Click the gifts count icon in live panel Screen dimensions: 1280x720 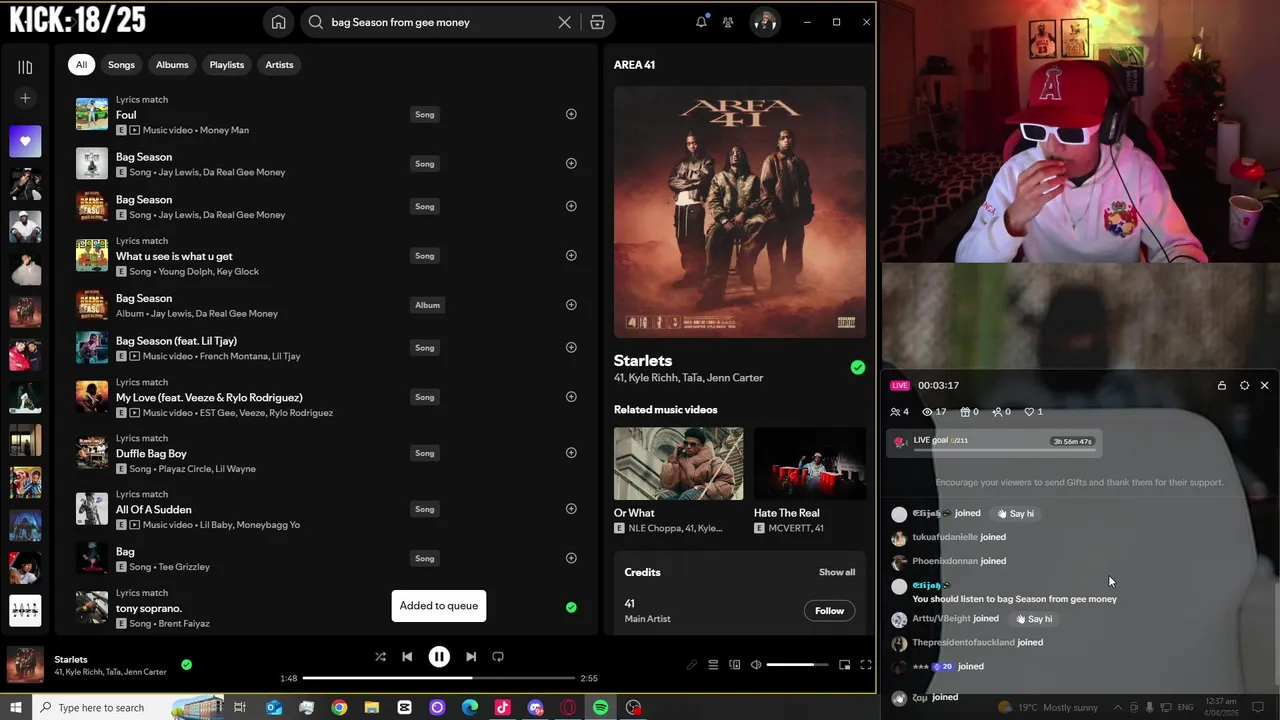(969, 412)
